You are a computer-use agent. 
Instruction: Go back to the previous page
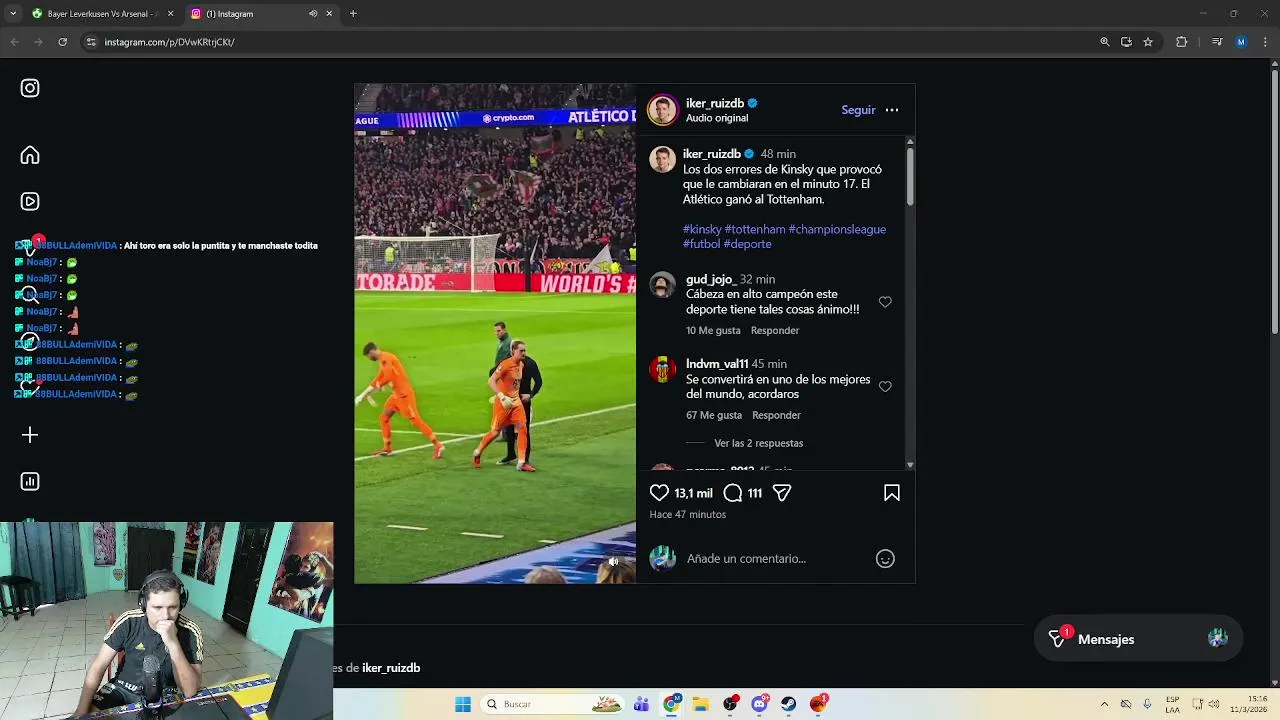[x=14, y=42]
